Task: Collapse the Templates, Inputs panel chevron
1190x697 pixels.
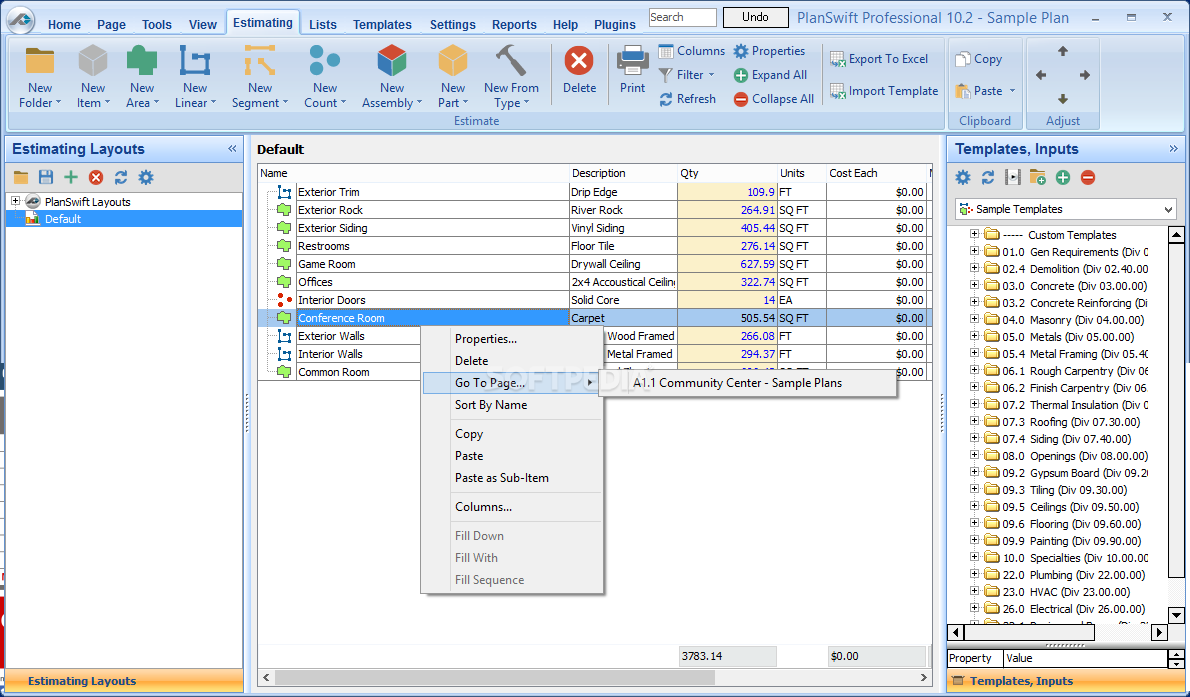Action: (1173, 149)
